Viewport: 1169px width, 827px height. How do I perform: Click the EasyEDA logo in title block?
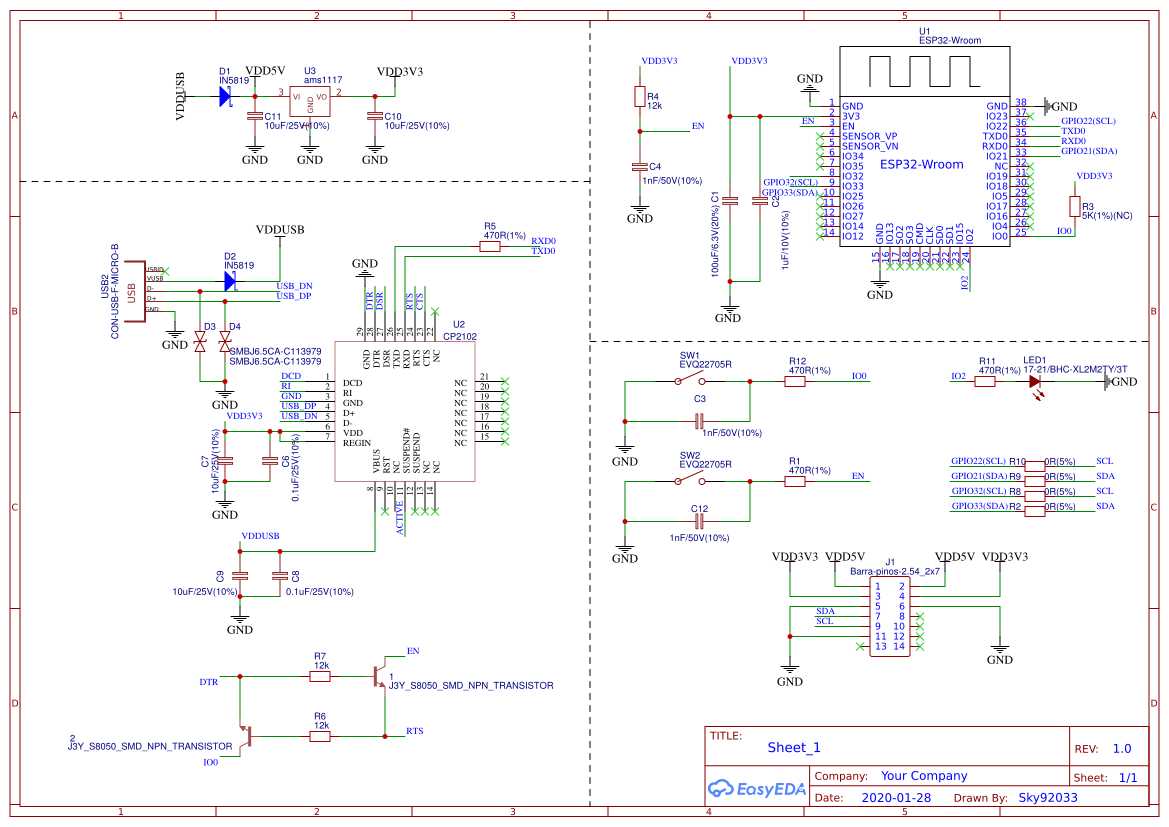(757, 789)
